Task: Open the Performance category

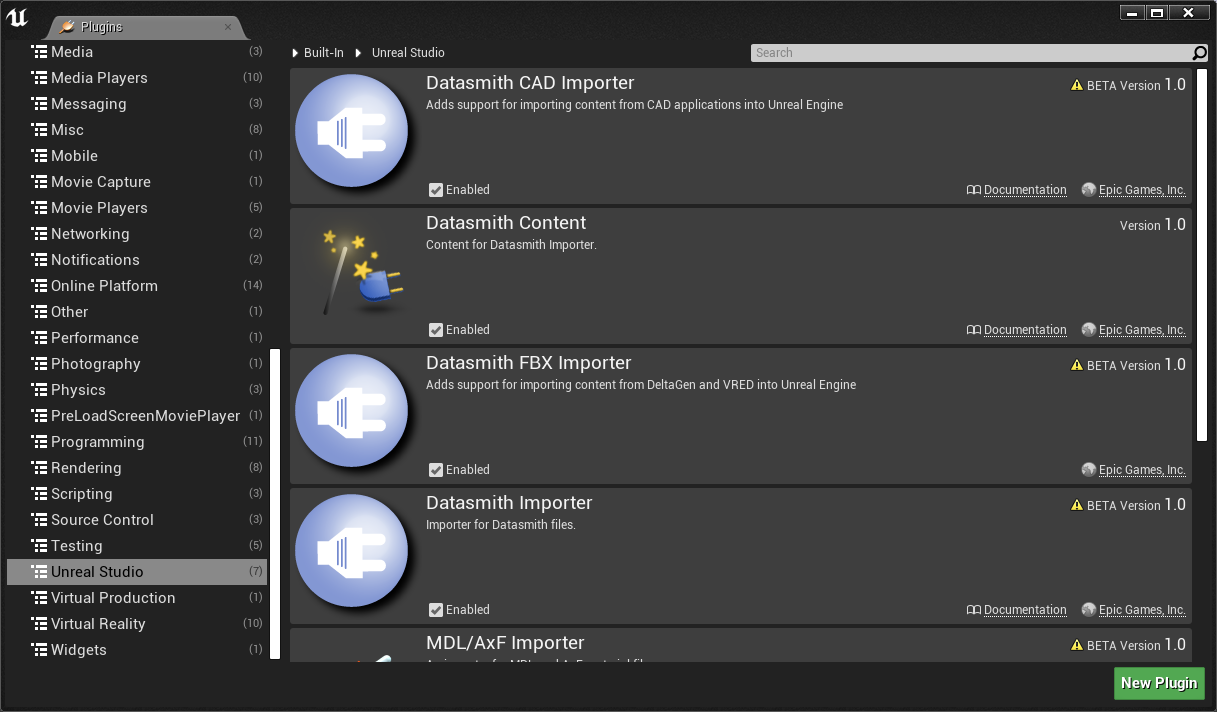Action: (x=136, y=338)
